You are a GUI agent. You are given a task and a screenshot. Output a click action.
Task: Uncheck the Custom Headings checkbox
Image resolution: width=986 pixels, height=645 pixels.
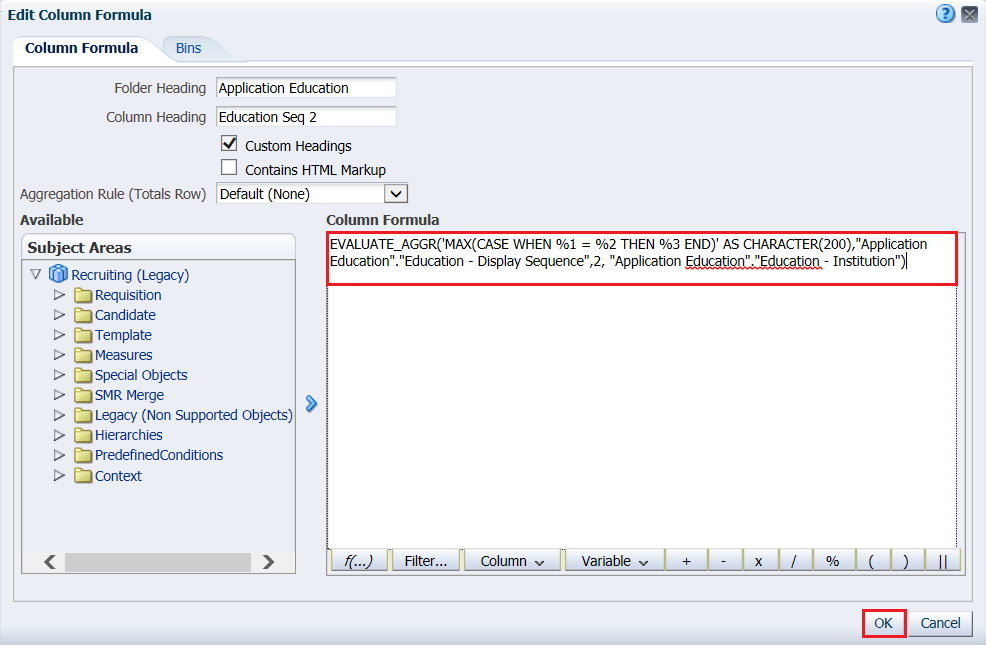(x=229, y=144)
